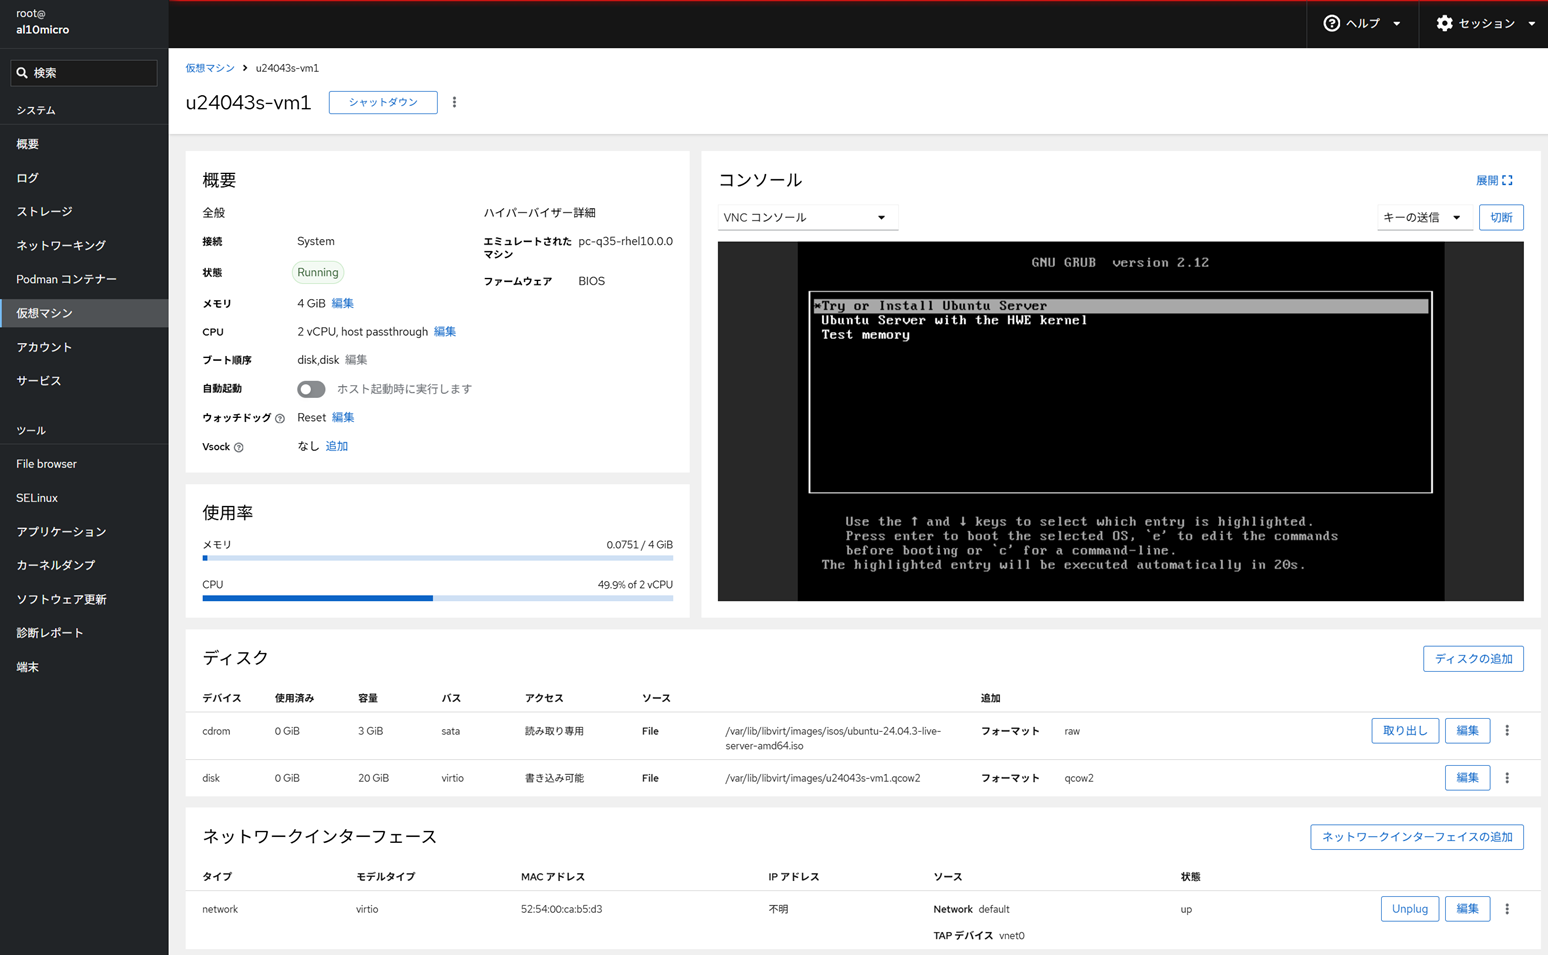The image size is (1548, 955).
Task: Click 編集 link next to CPU setting
Action: (x=445, y=332)
